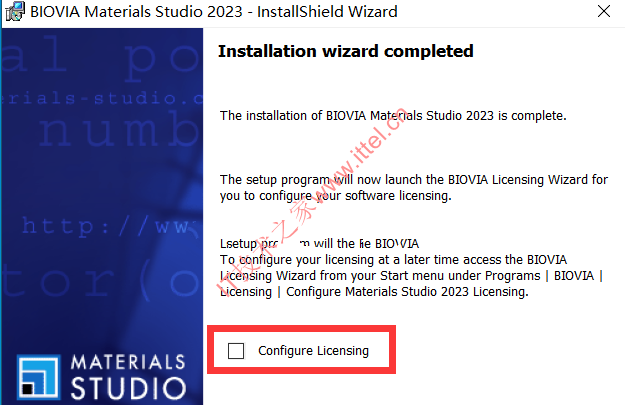
Task: Click the Configure Licensing label text
Action: [313, 351]
